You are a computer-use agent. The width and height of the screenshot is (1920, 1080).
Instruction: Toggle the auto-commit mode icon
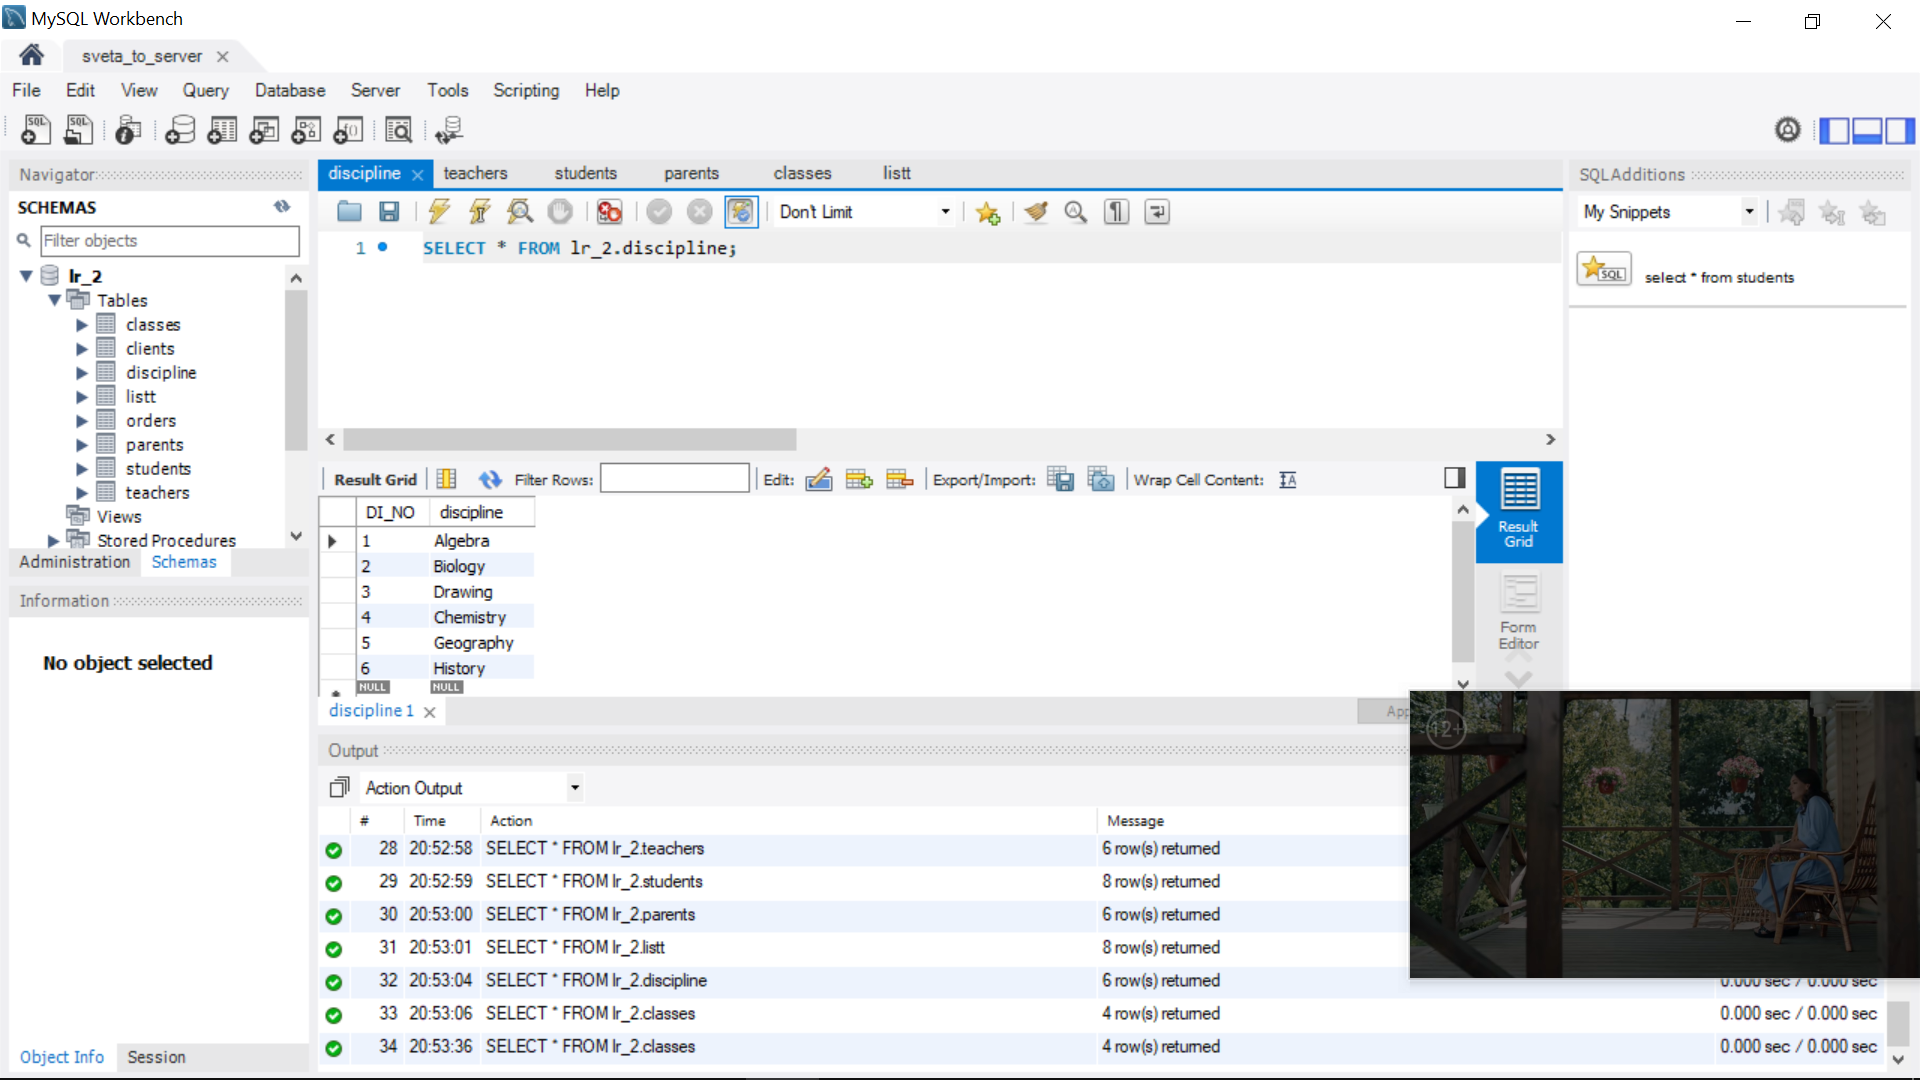click(x=740, y=211)
